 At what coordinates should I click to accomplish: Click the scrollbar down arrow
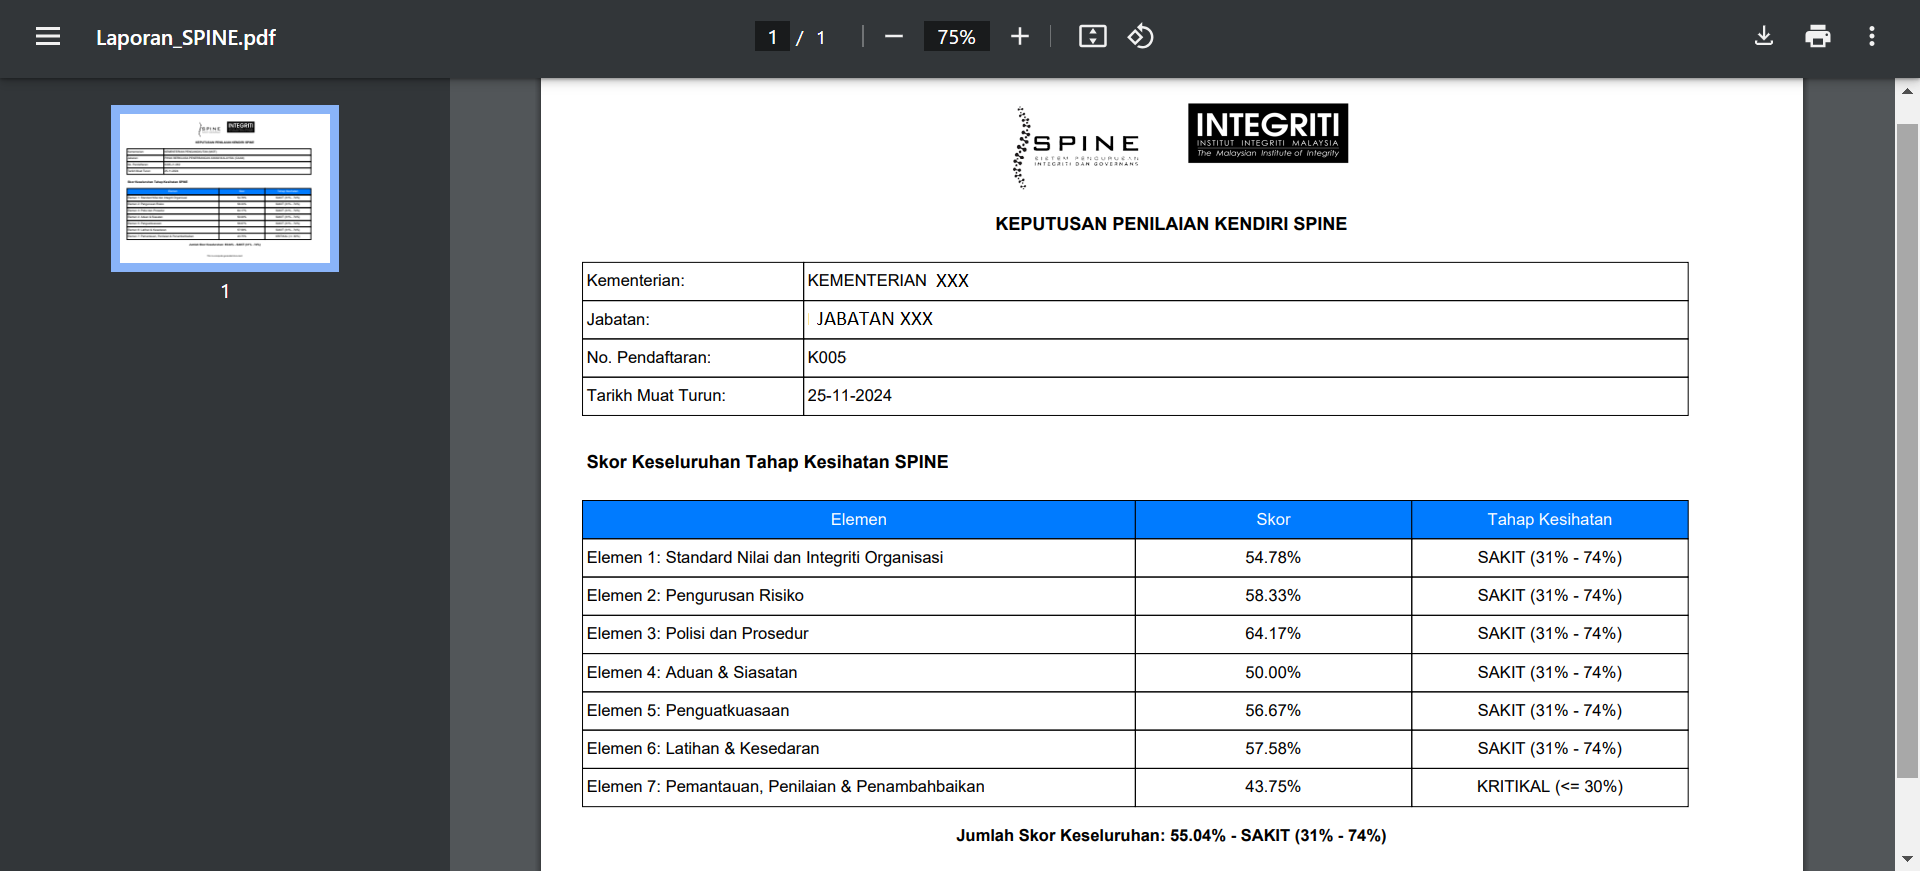tap(1907, 858)
